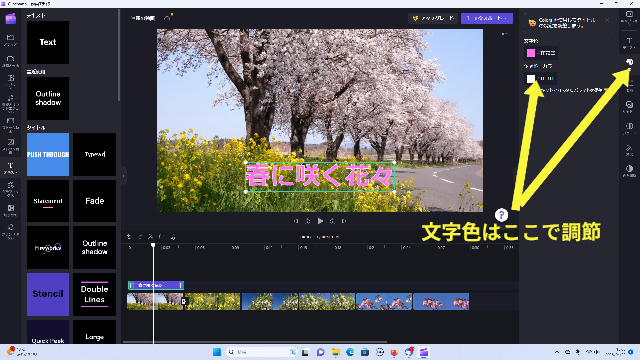The width and height of the screenshot is (640, 360).
Task: Select the last pink blossom clip on timeline
Action: click(x=441, y=301)
